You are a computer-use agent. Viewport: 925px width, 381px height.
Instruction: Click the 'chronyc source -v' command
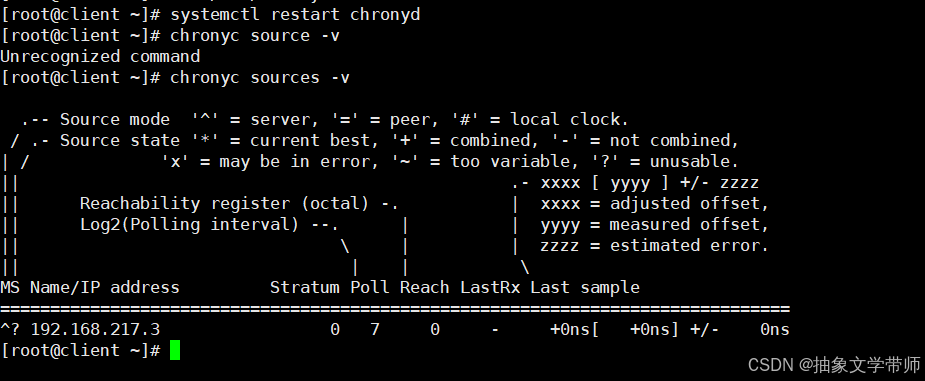(x=255, y=35)
